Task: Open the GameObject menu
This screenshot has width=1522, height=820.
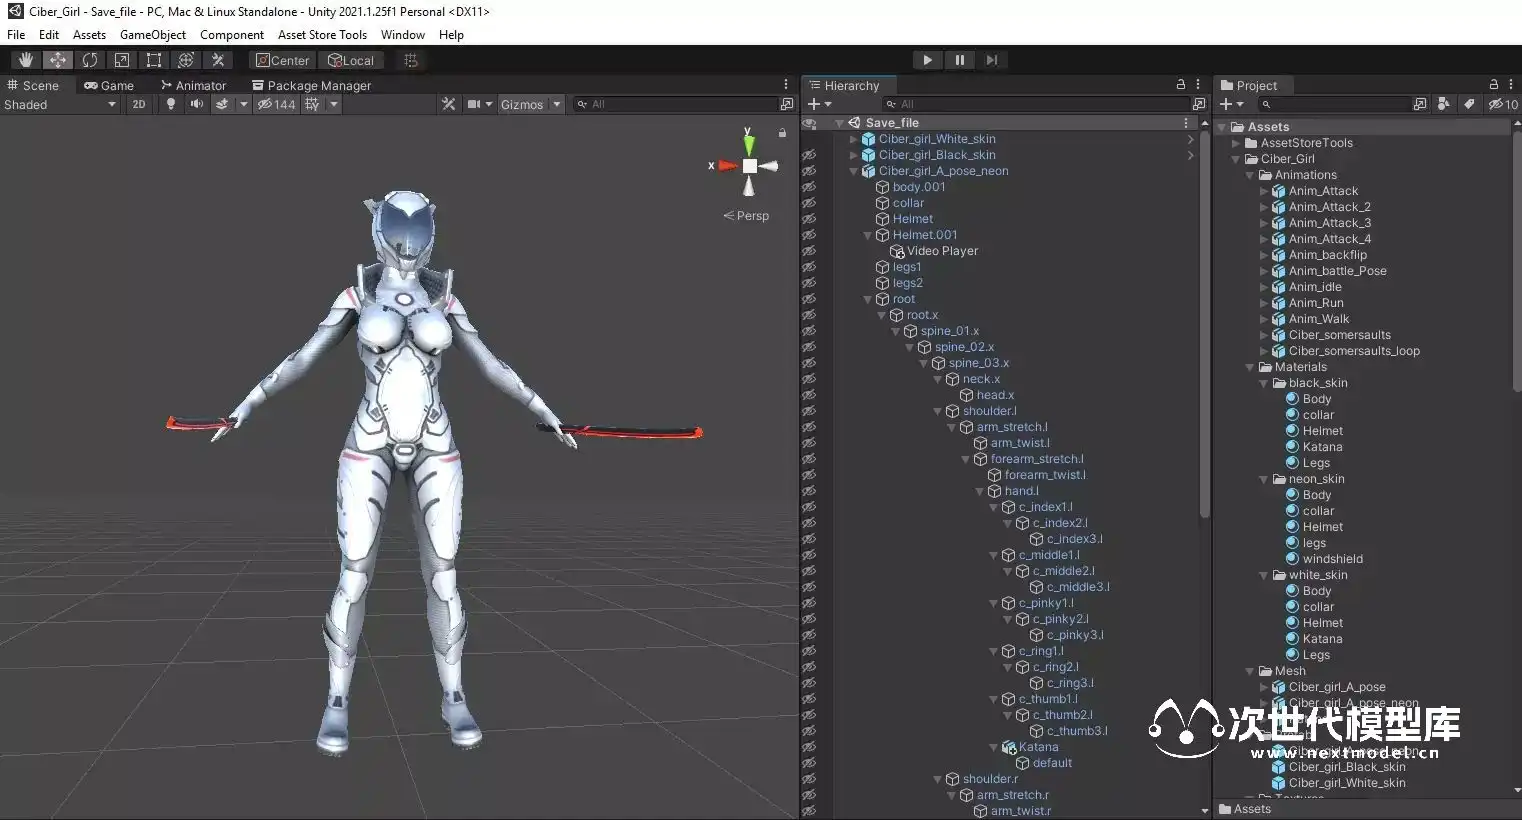Action: [153, 34]
